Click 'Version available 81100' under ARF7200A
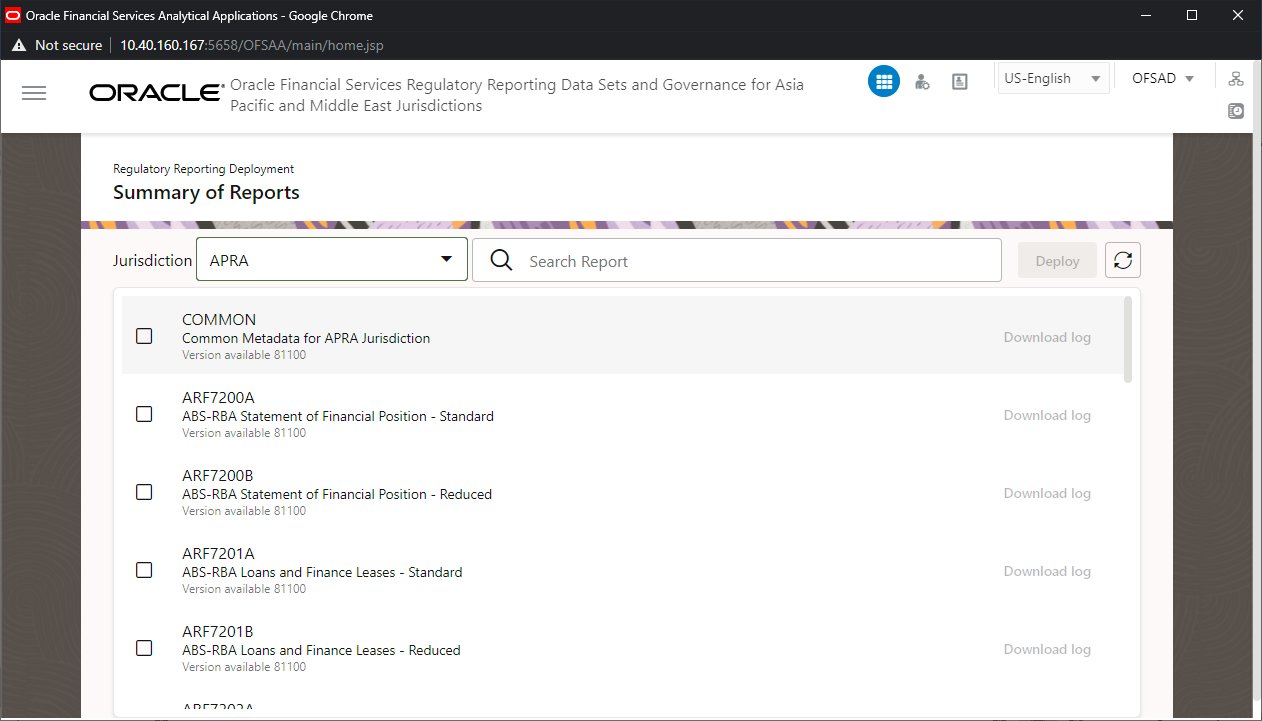Image resolution: width=1262 pixels, height=721 pixels. pyautogui.click(x=244, y=433)
